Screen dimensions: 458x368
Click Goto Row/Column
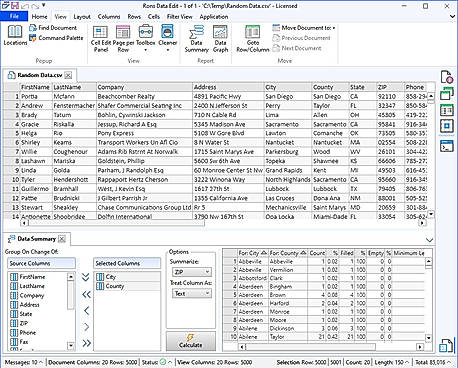pos(253,39)
